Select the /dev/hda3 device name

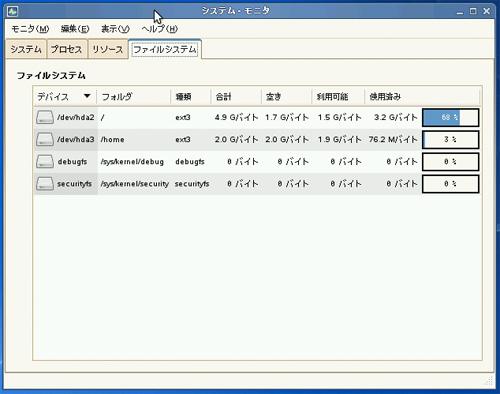point(76,139)
